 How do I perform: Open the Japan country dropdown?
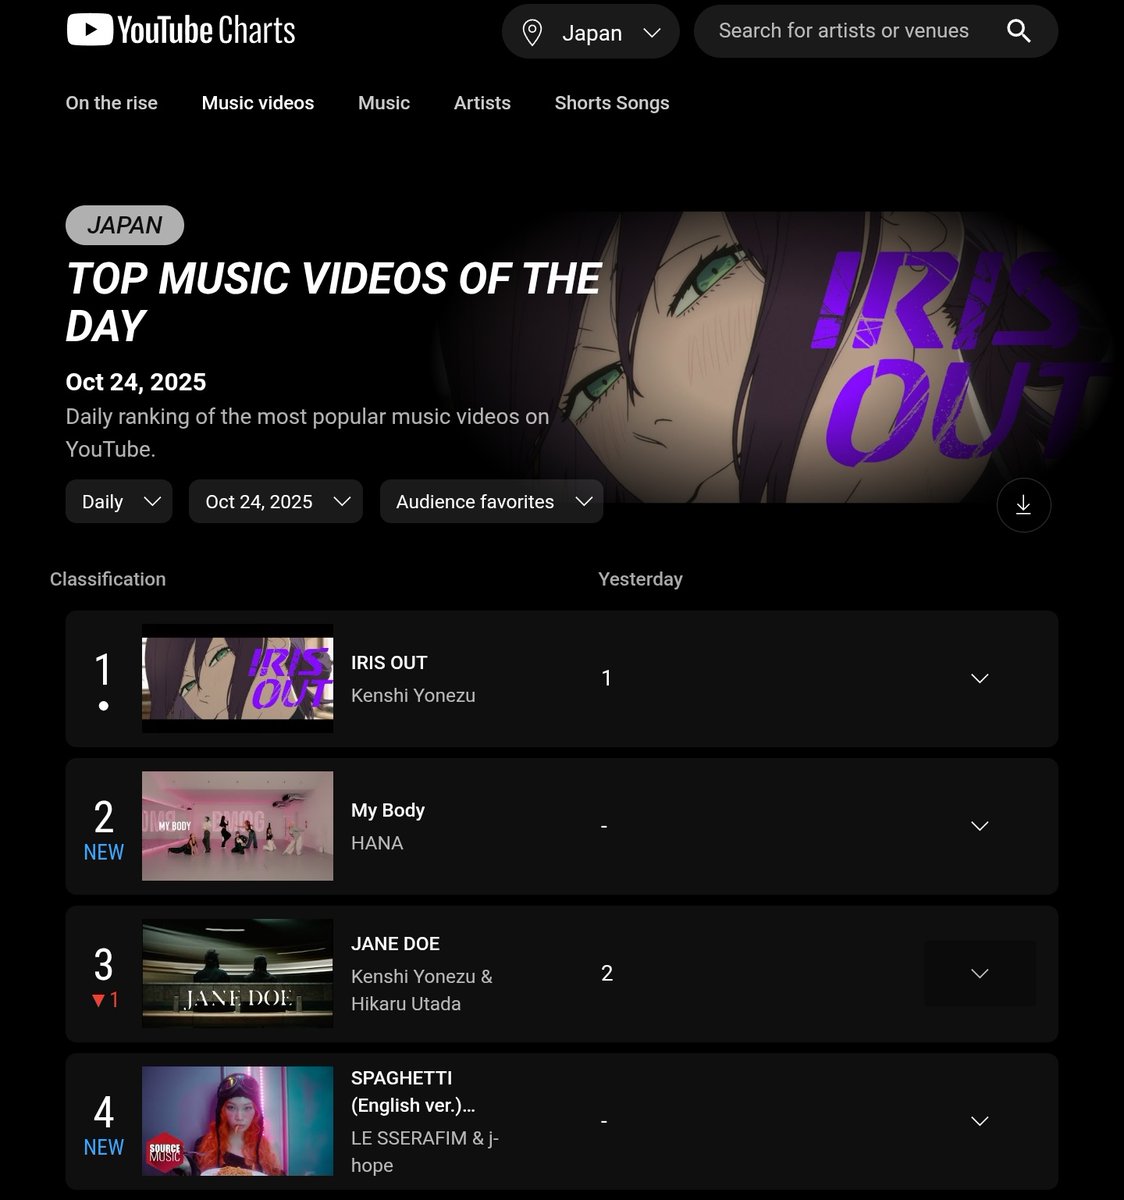(x=591, y=32)
